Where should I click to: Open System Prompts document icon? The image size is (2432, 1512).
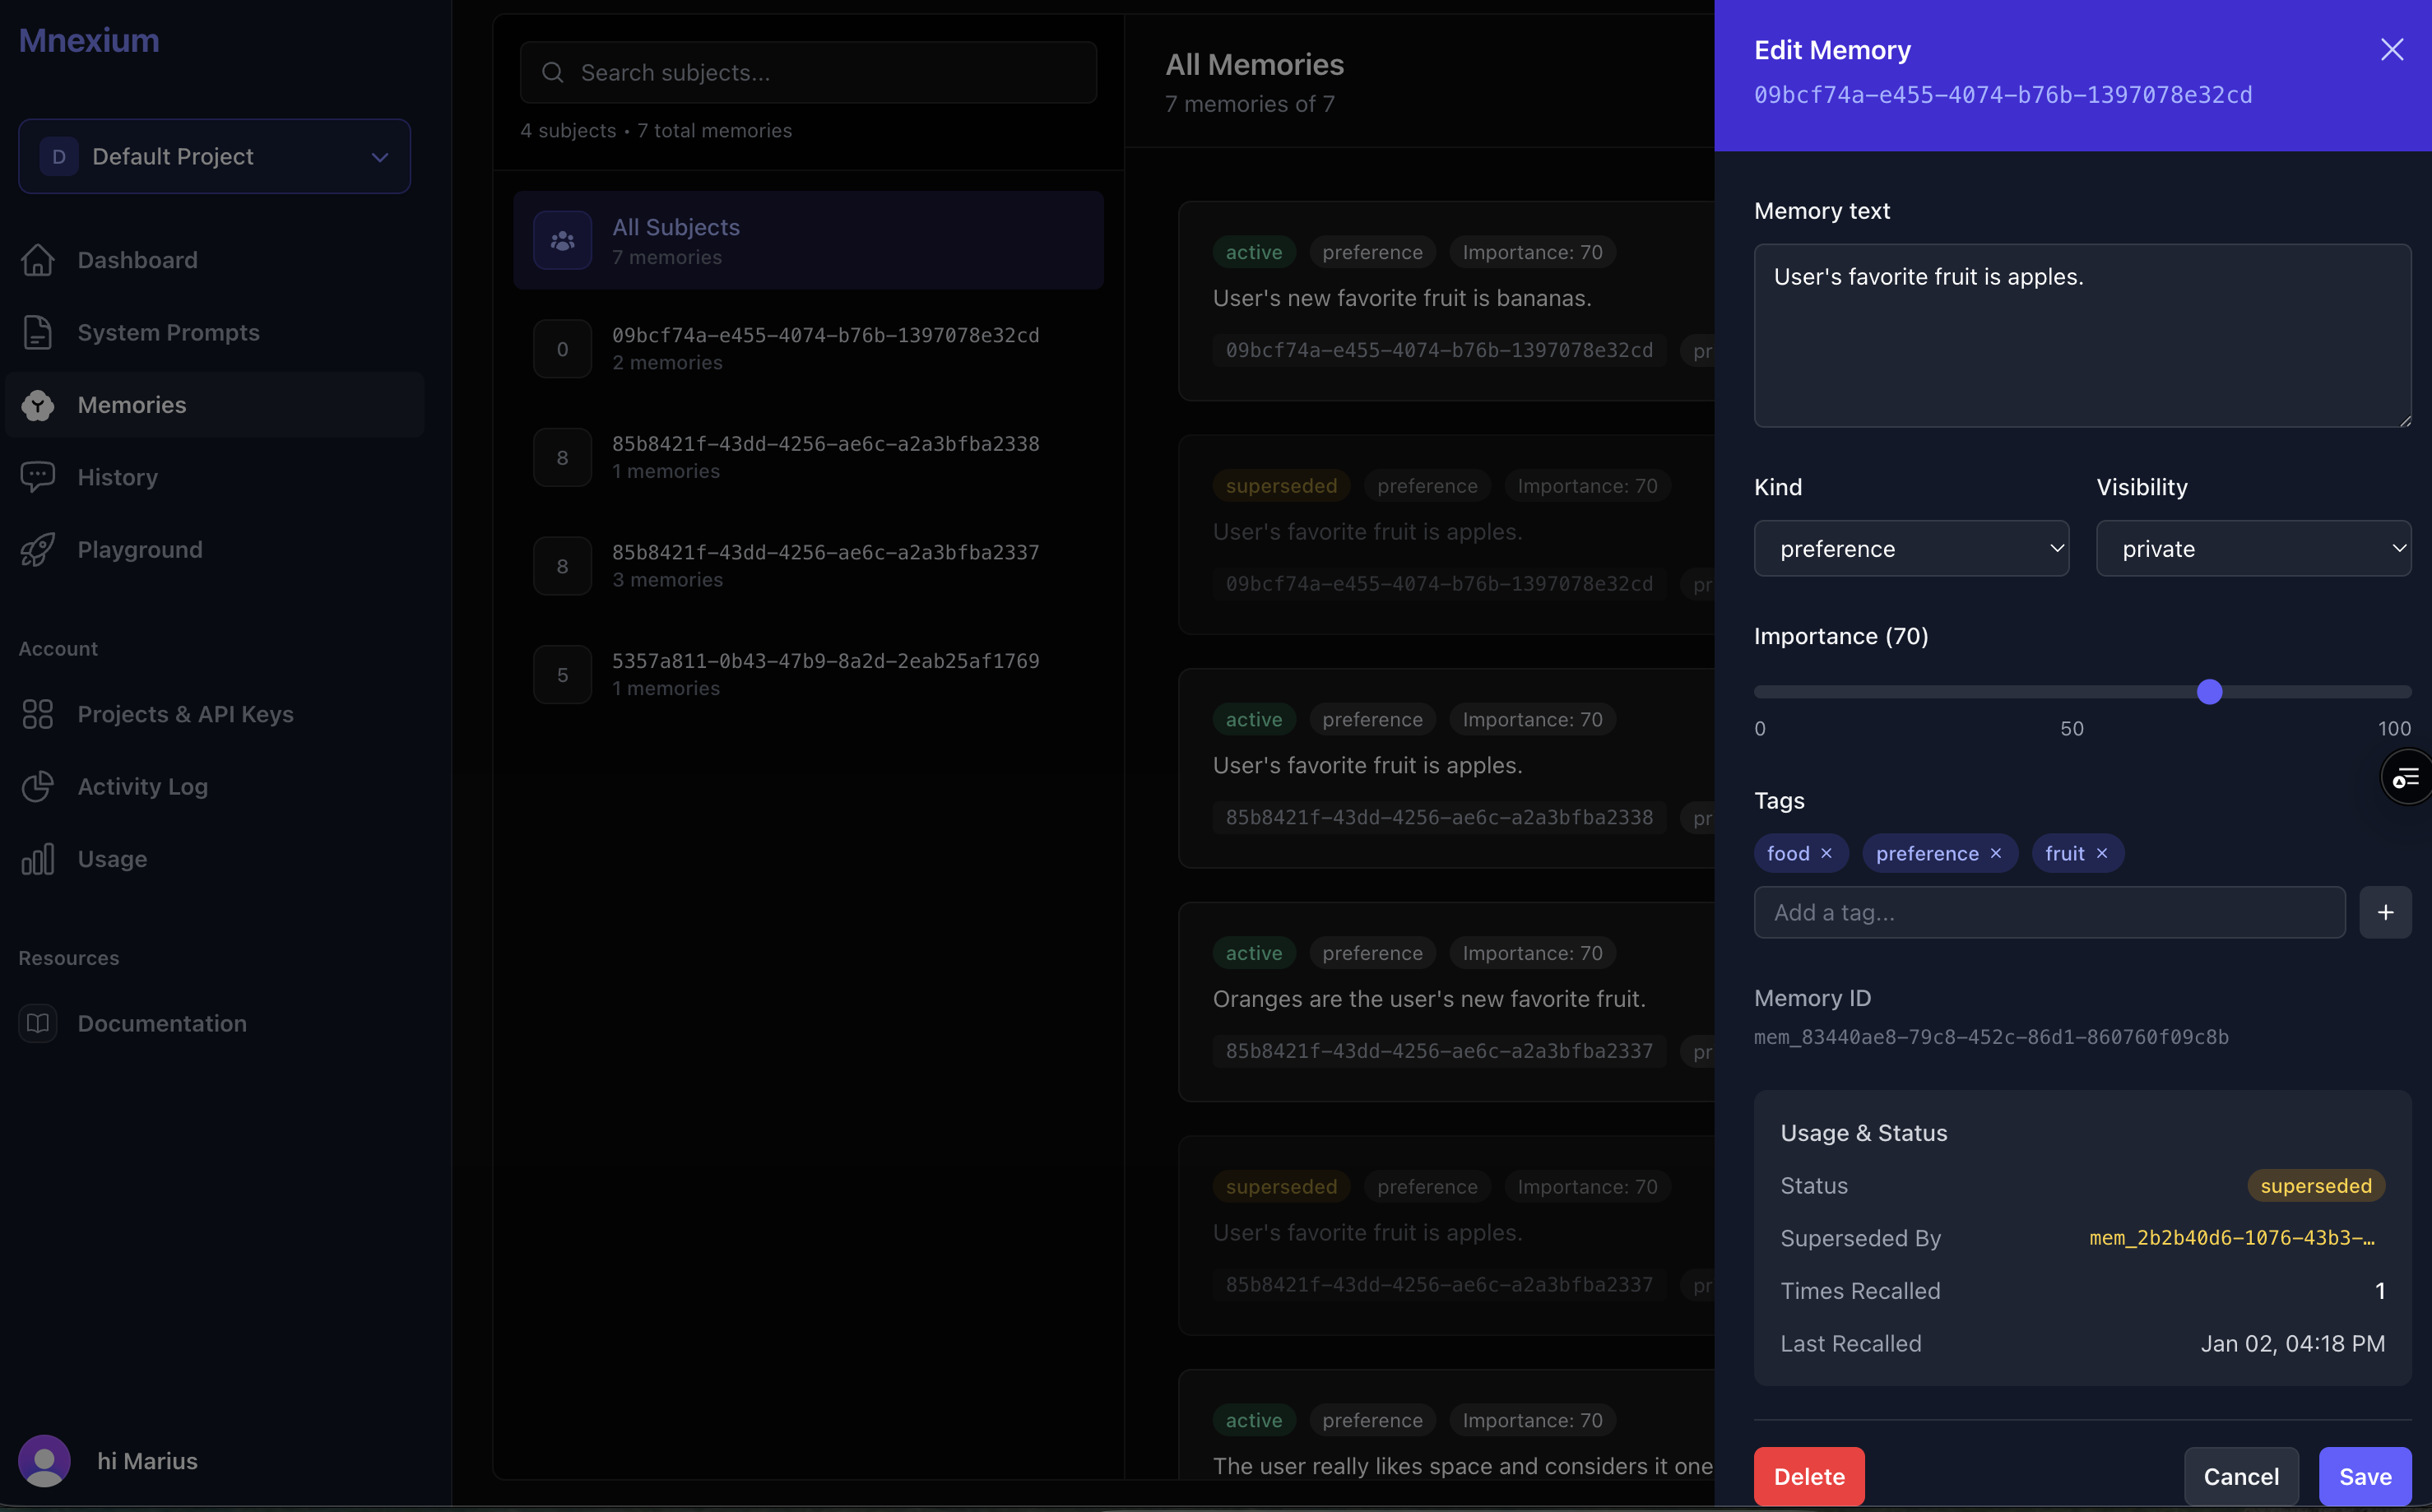coord(38,332)
